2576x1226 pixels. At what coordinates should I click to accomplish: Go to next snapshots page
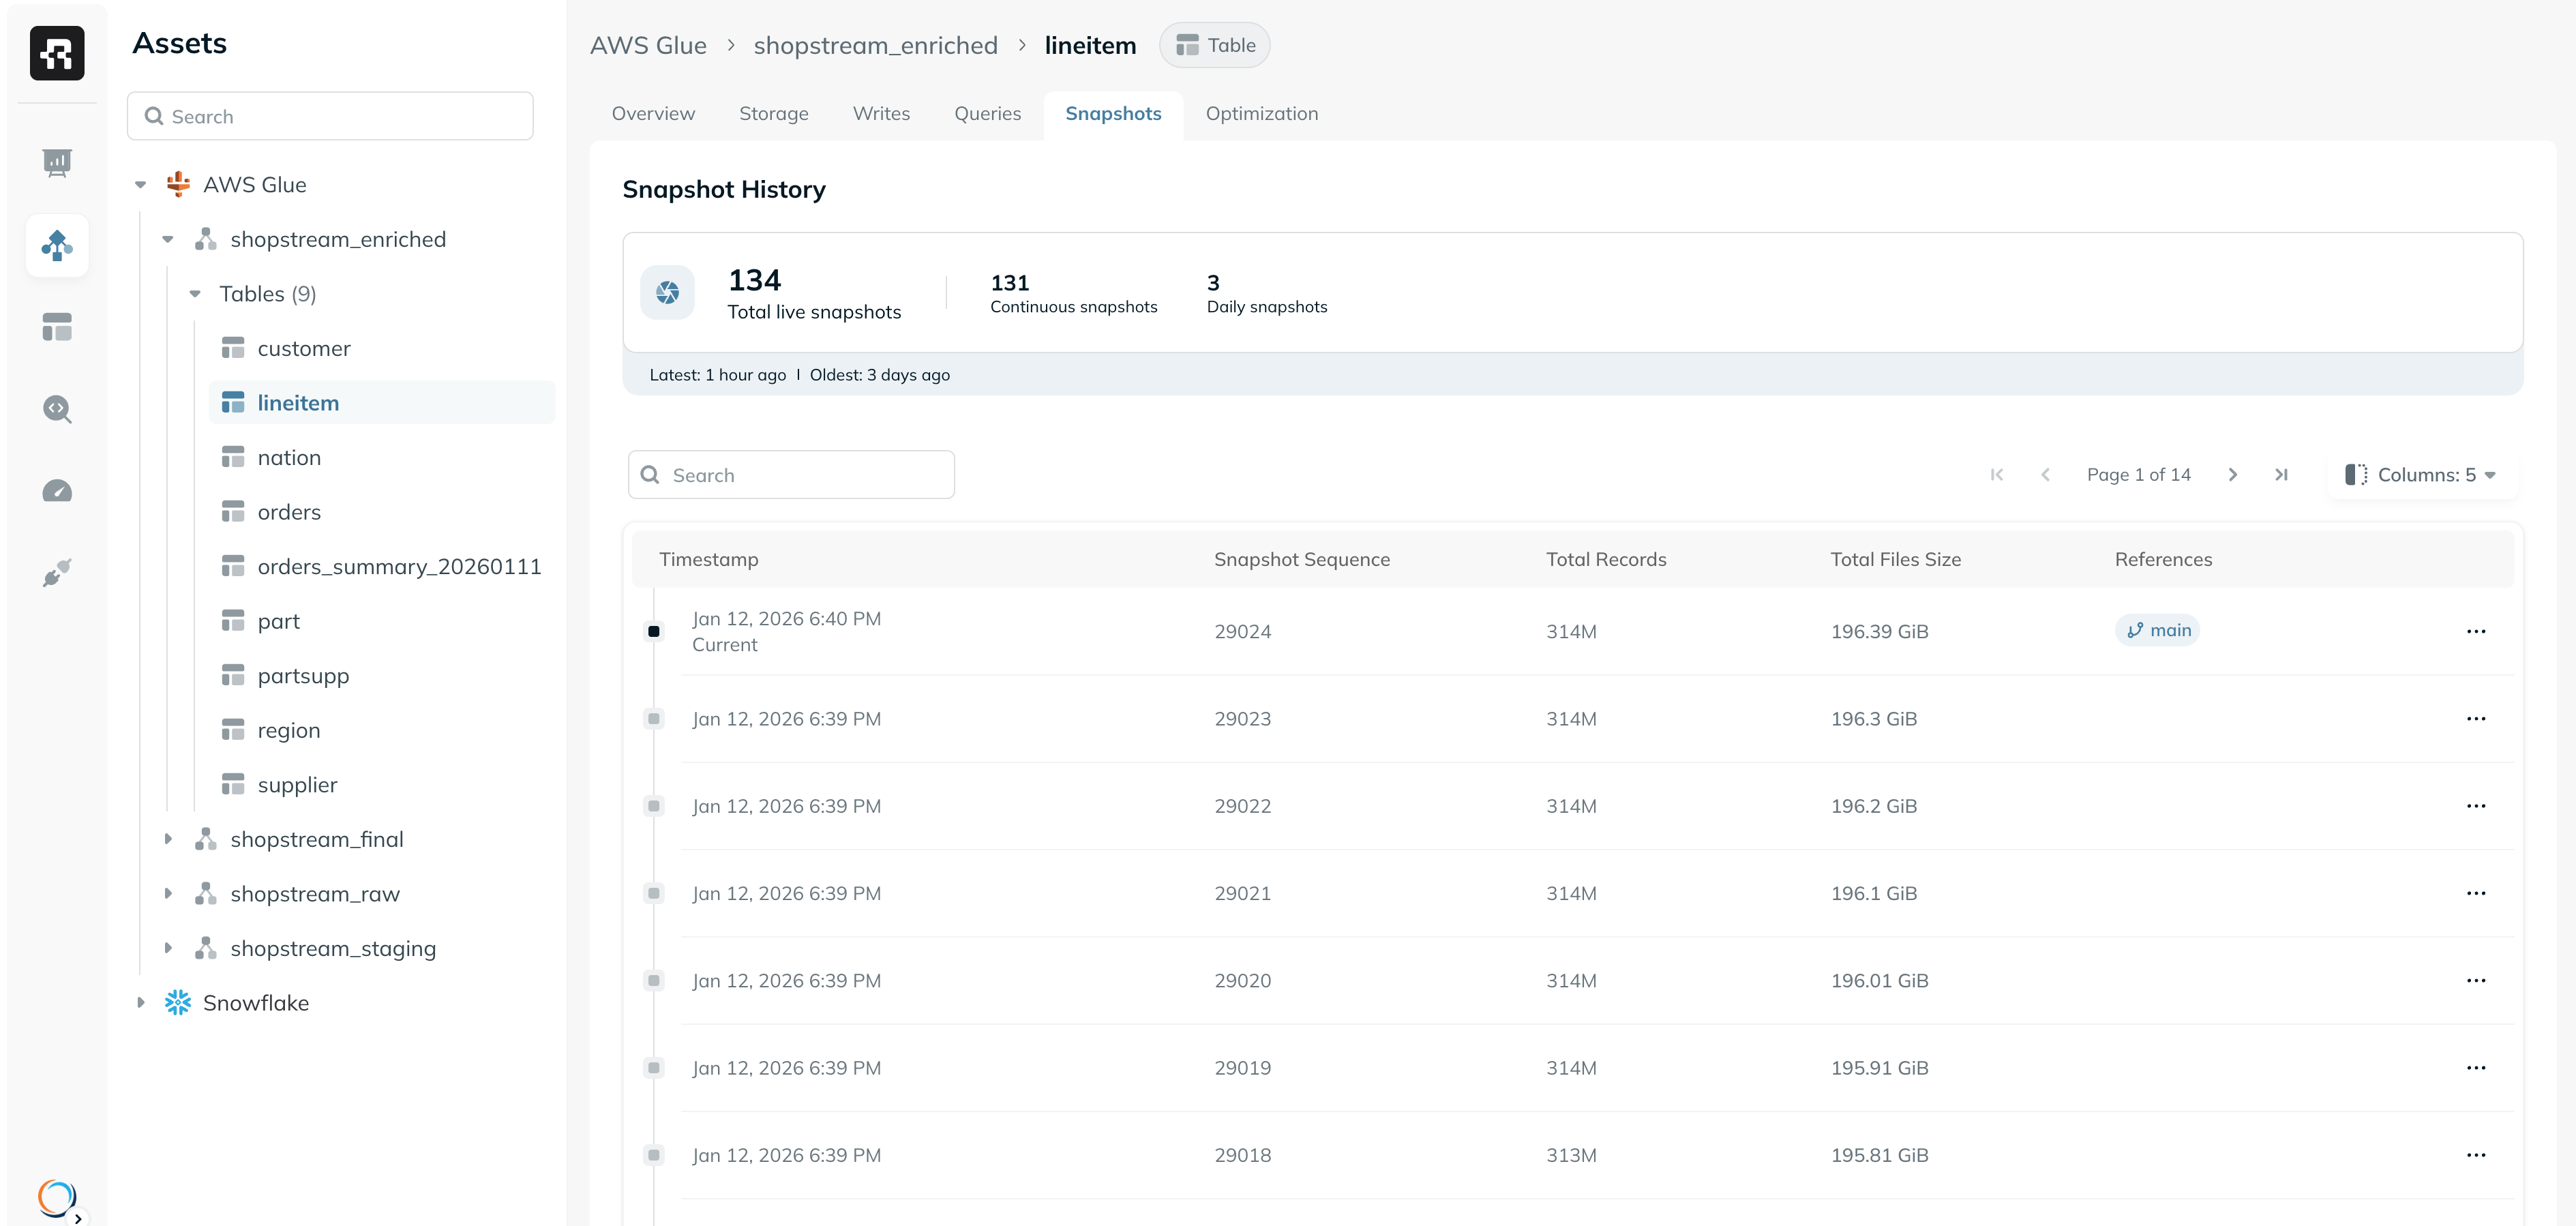pos(2232,475)
